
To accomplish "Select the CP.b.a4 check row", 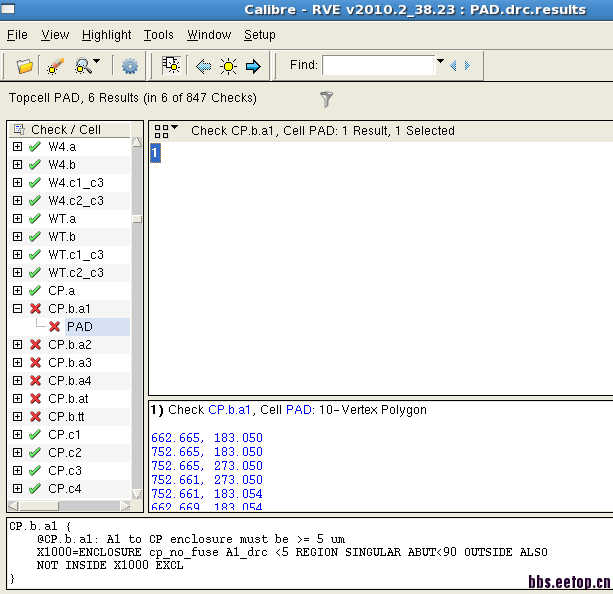I will tap(70, 380).
